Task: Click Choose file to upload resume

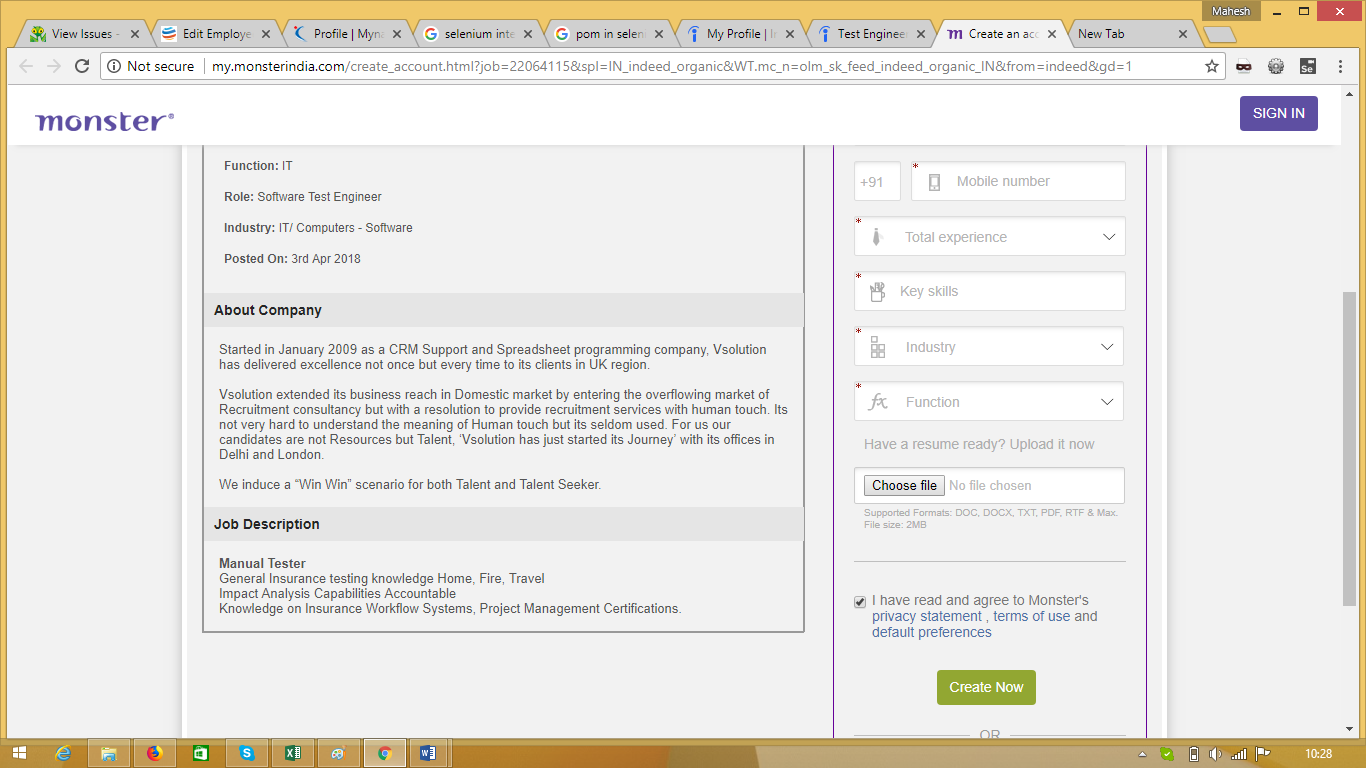Action: [904, 485]
